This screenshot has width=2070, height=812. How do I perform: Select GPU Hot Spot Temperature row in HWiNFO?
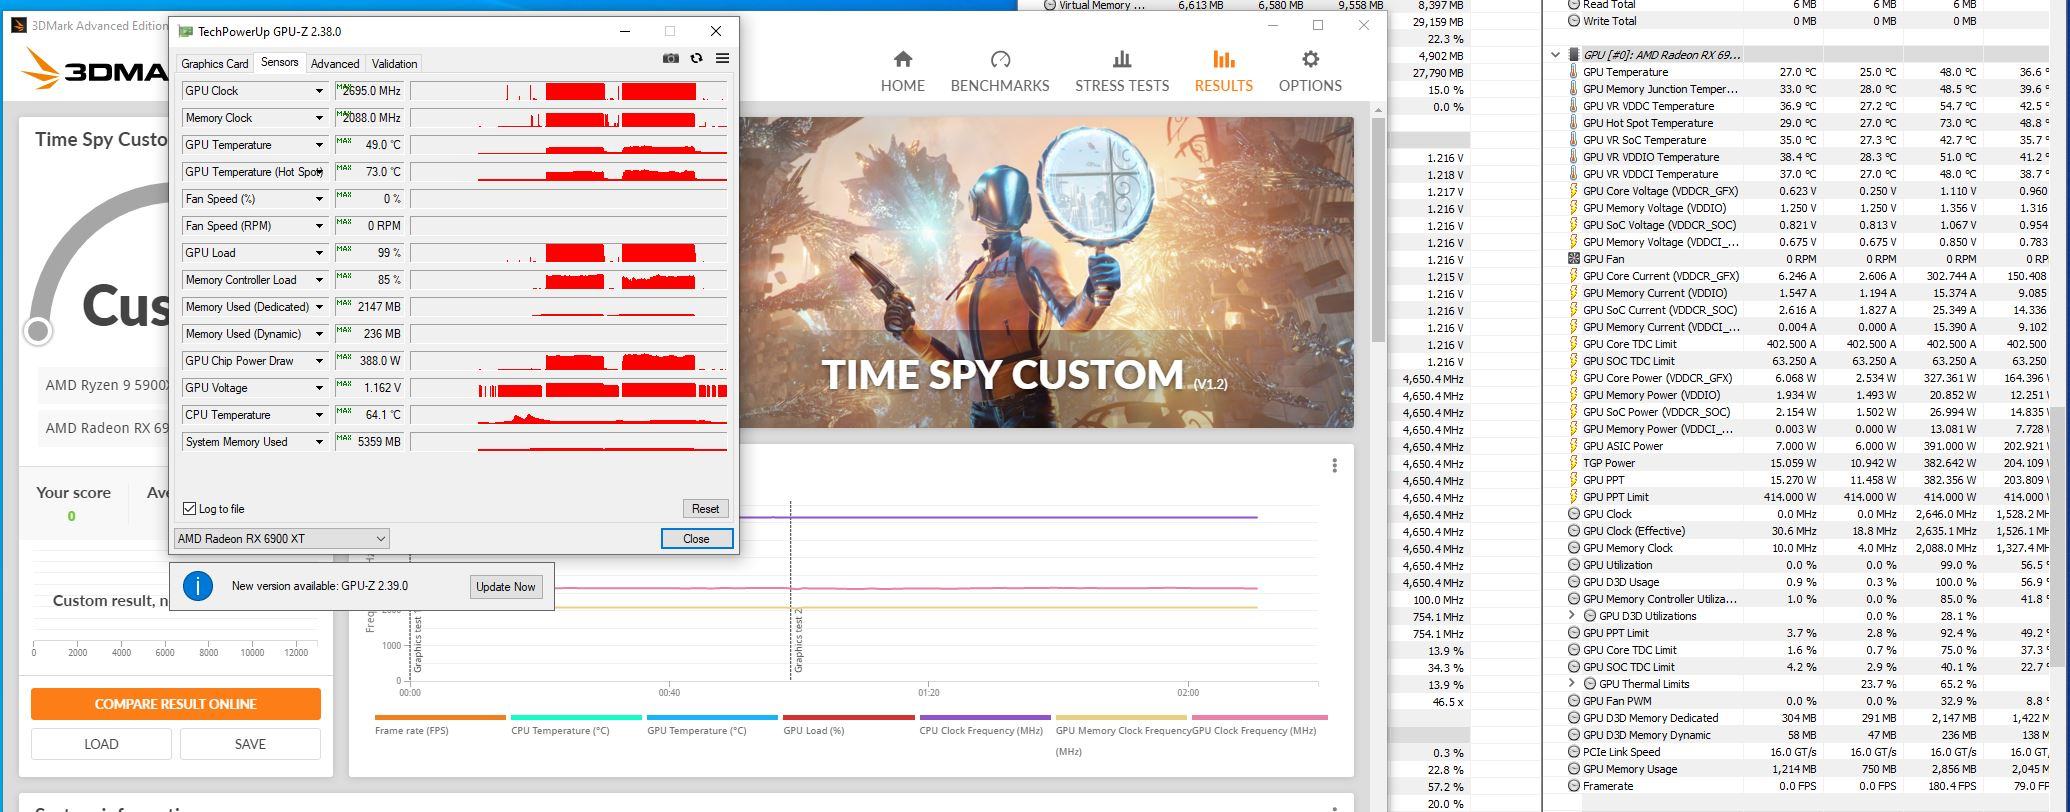[1806, 123]
